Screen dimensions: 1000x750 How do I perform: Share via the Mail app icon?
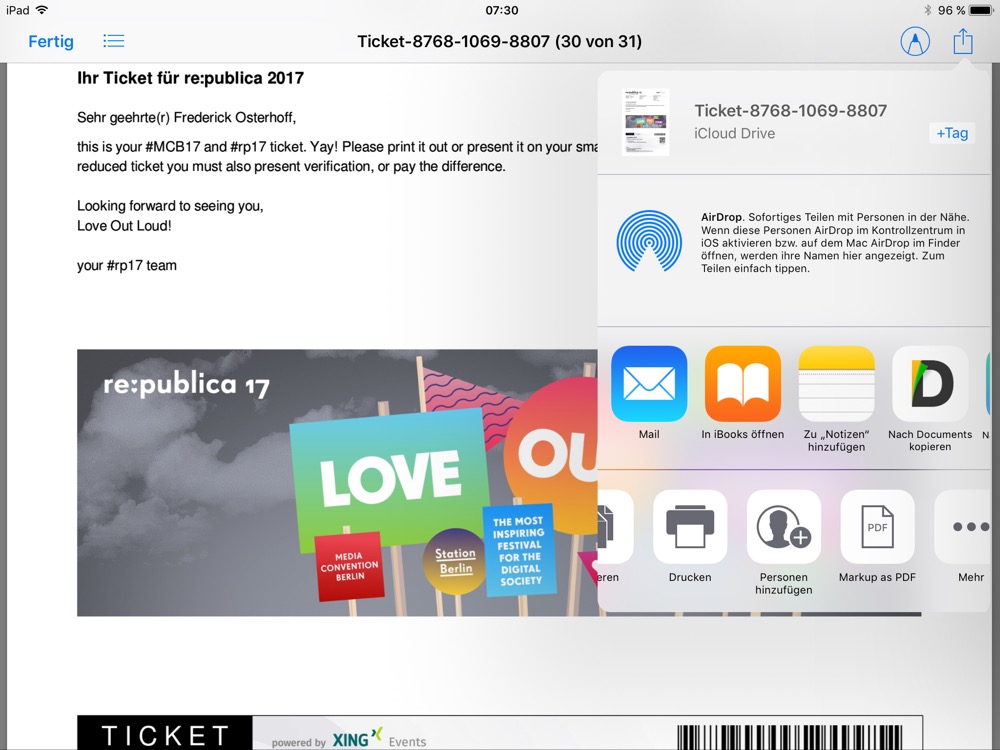point(649,384)
